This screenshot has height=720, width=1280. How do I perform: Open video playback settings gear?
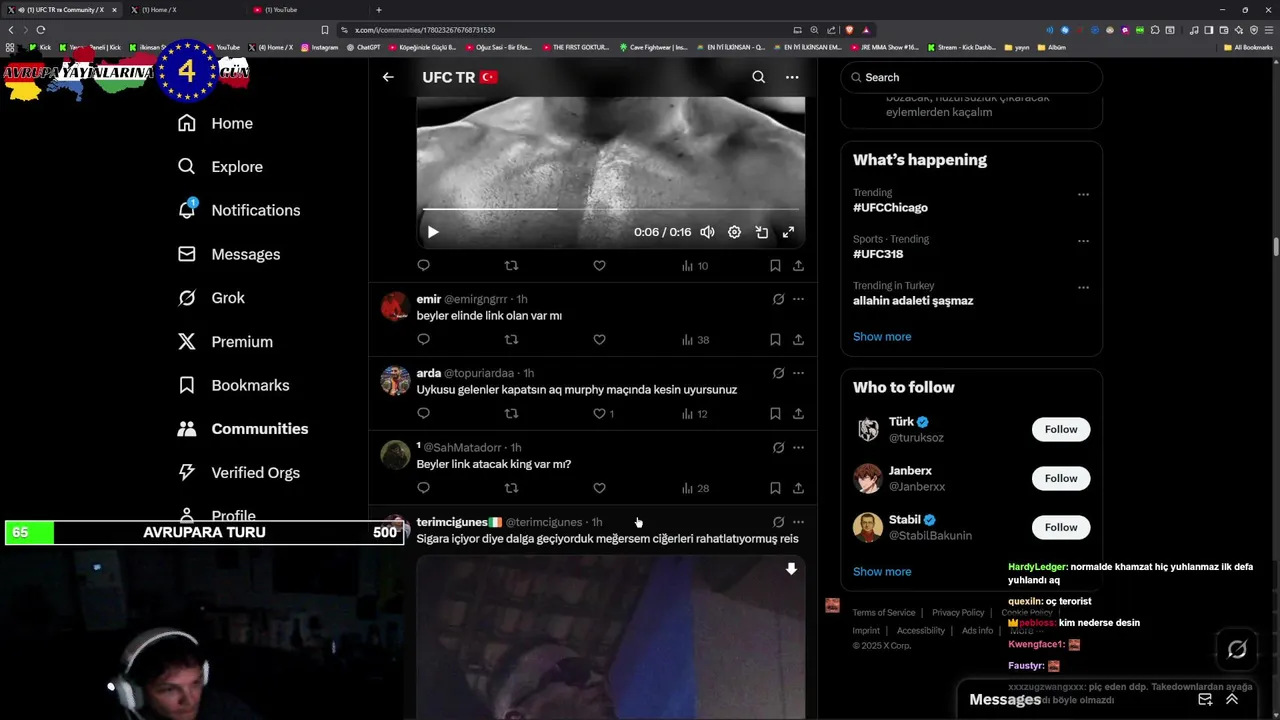coord(734,232)
